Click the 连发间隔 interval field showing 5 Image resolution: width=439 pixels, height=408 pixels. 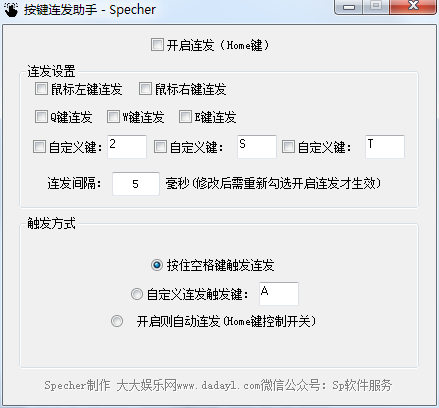136,184
